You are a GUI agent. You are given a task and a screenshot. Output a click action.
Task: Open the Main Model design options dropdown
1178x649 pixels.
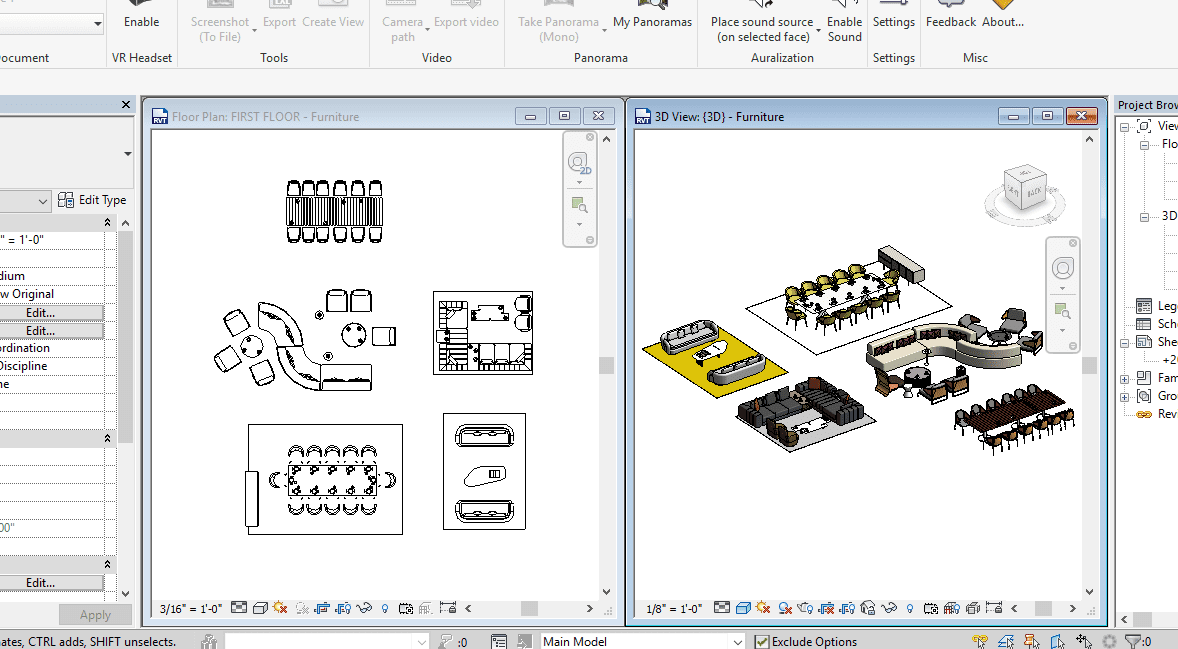(738, 642)
